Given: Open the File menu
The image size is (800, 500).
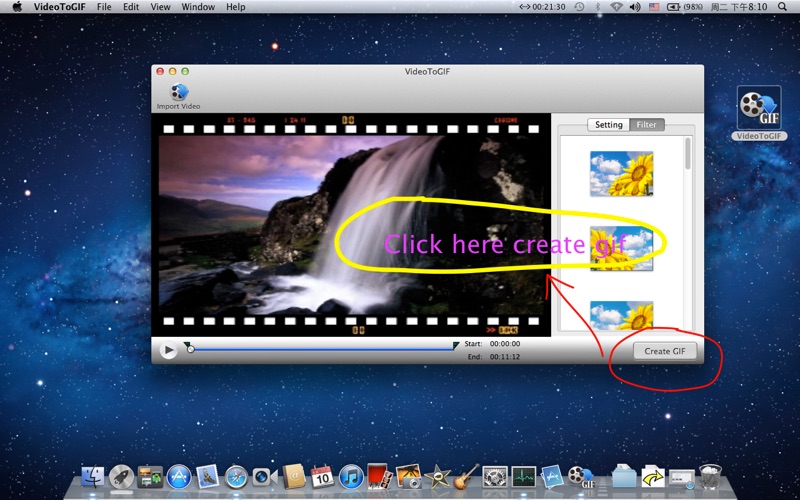Looking at the screenshot, I should [104, 7].
